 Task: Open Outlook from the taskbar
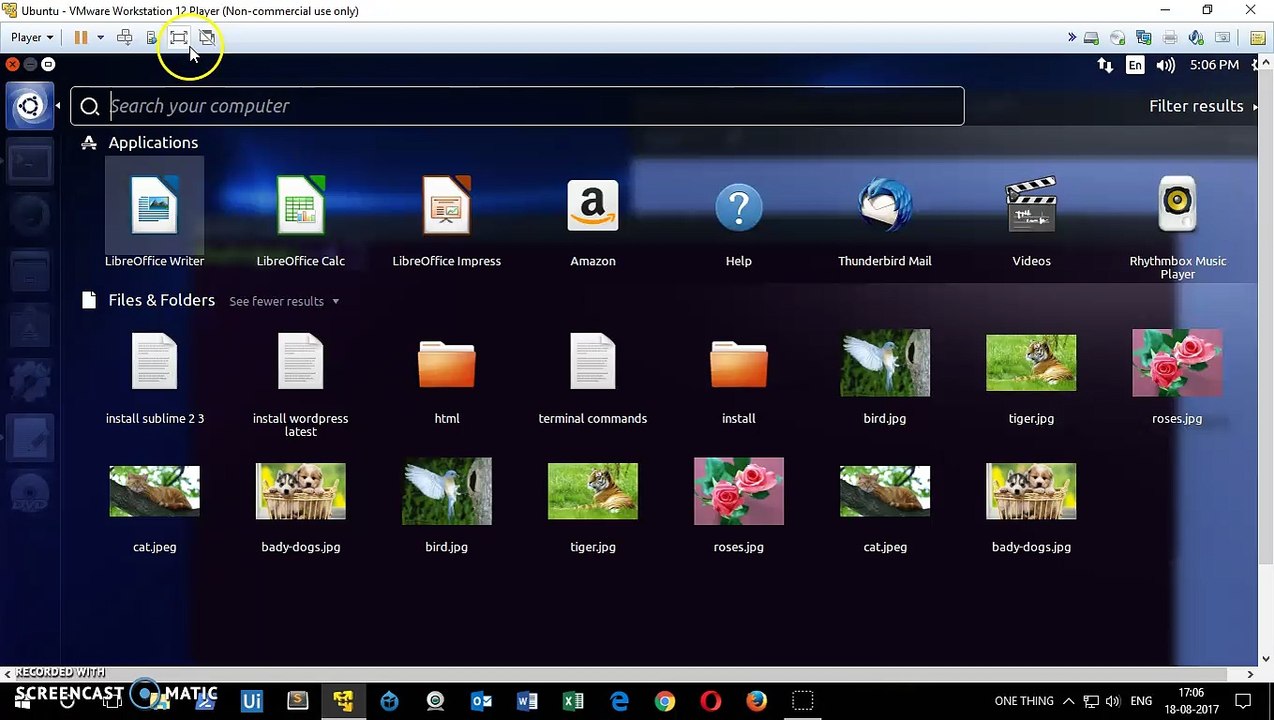pos(481,701)
